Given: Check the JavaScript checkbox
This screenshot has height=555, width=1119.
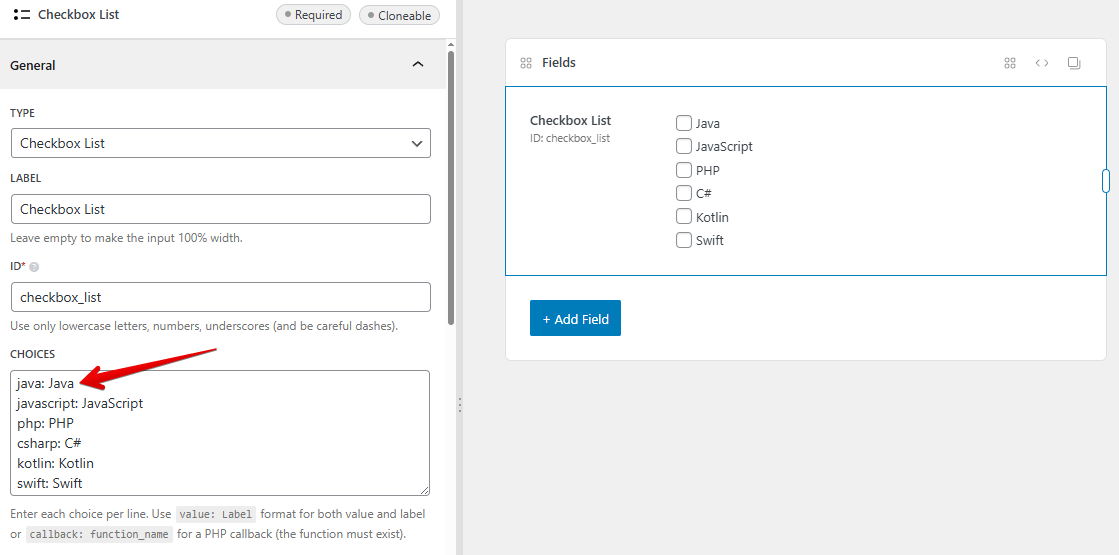Looking at the screenshot, I should point(684,146).
